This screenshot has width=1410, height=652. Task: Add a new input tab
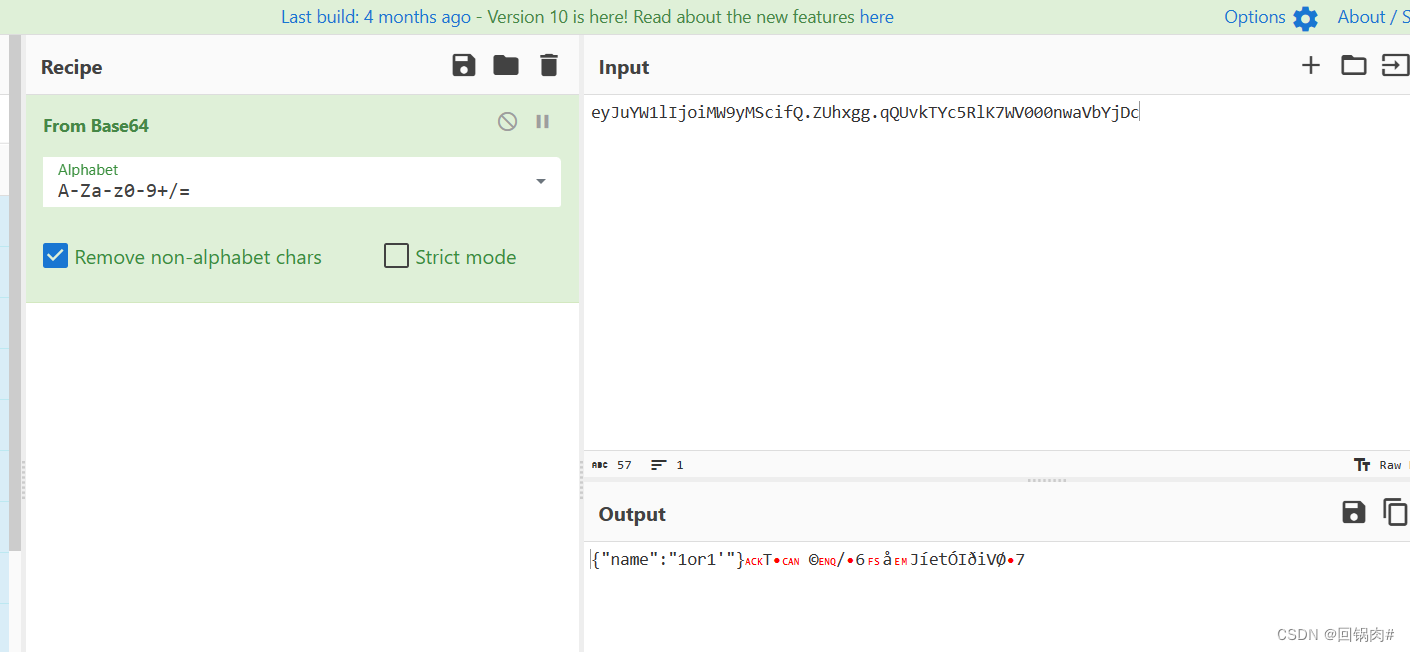[x=1311, y=65]
